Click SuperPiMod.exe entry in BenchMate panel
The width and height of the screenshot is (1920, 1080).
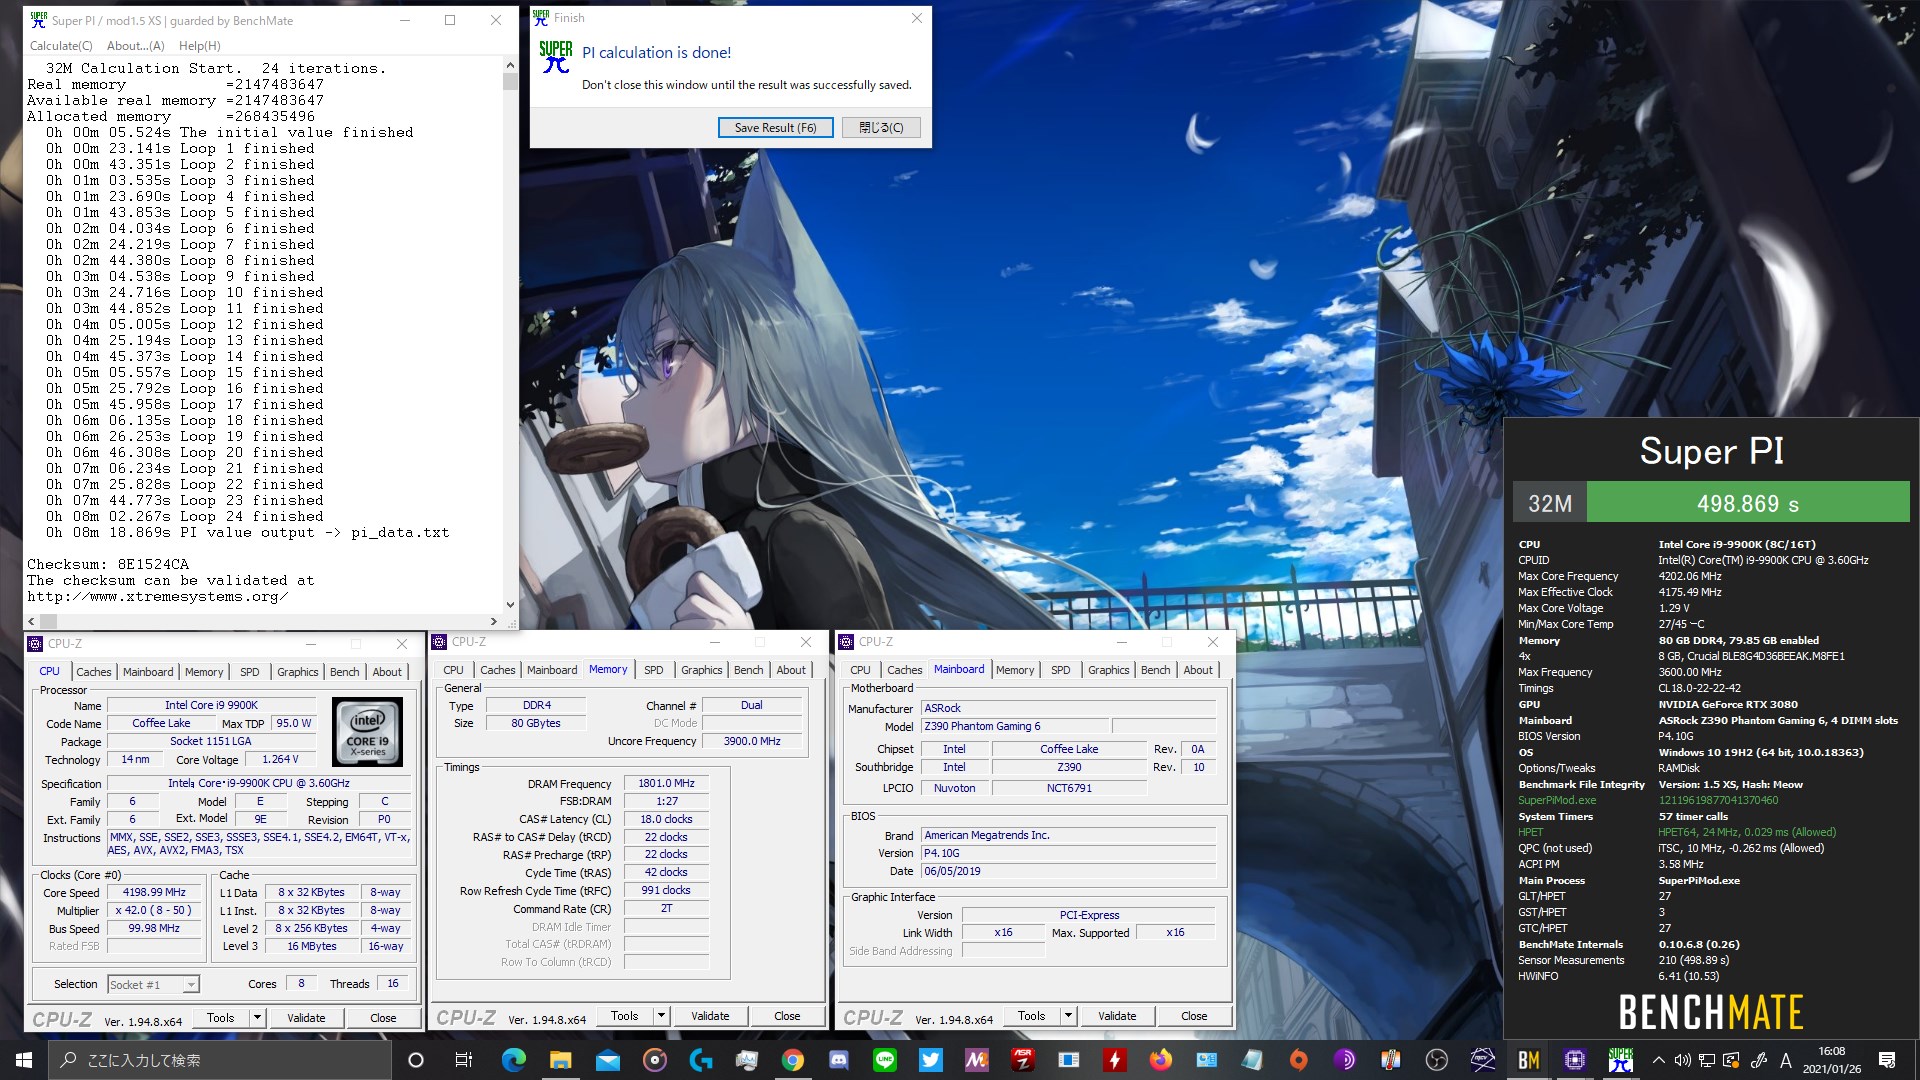[1557, 800]
